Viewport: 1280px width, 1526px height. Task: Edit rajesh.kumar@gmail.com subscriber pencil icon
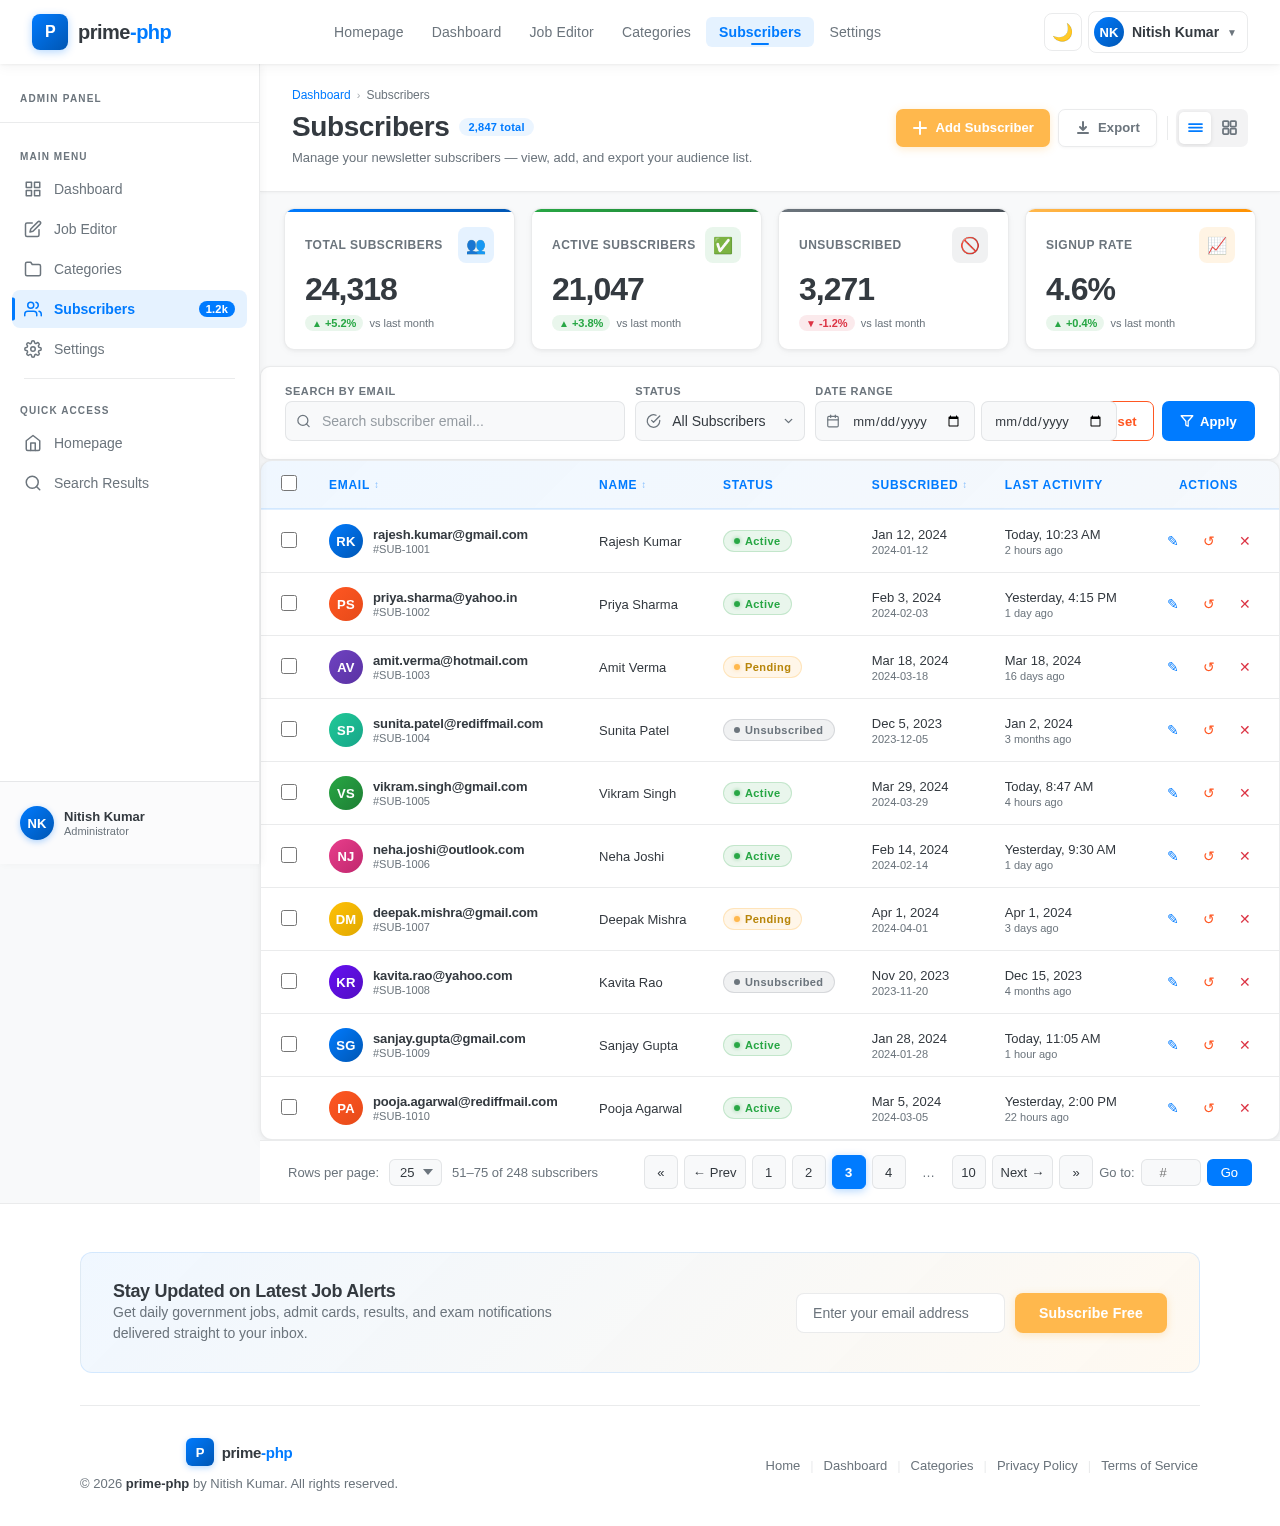tap(1173, 541)
